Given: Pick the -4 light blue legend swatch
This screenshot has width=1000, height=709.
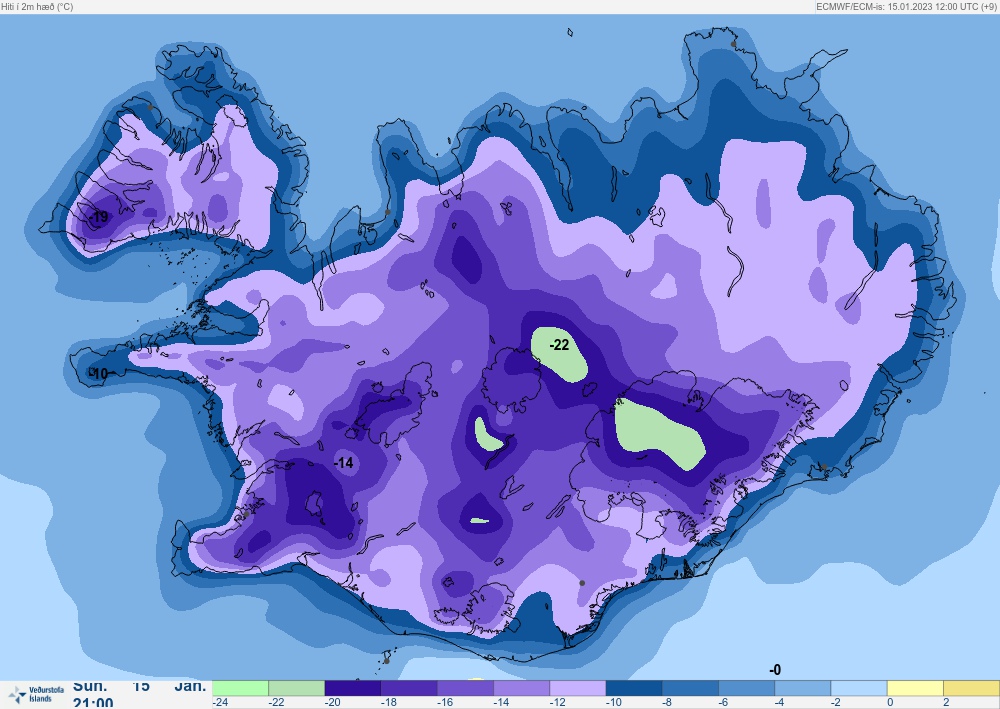Looking at the screenshot, I should [x=803, y=688].
